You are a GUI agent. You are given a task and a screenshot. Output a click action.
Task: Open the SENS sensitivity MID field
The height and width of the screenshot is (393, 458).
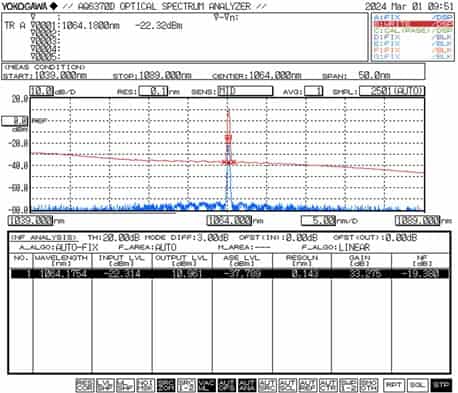245,91
